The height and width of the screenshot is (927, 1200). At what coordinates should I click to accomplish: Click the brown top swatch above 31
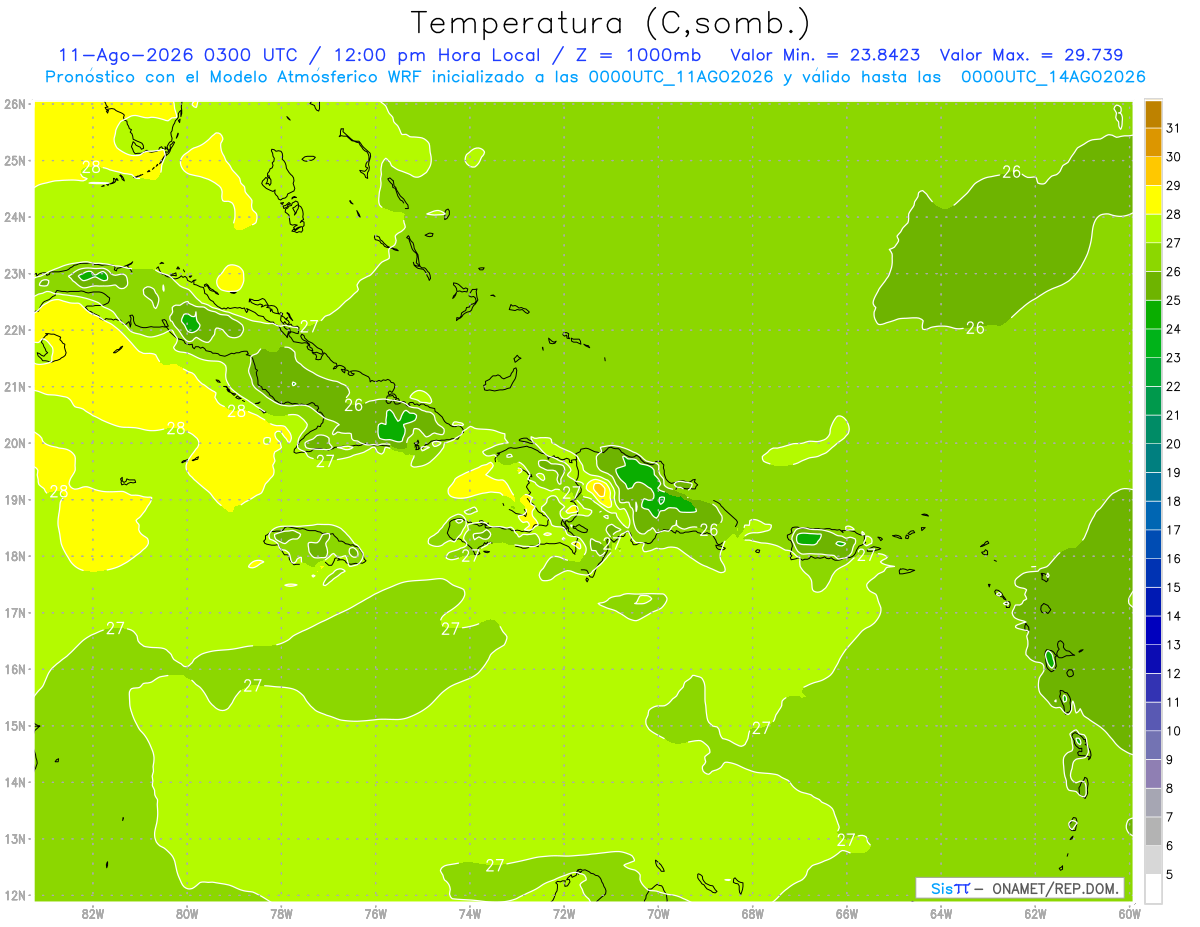click(x=1153, y=114)
